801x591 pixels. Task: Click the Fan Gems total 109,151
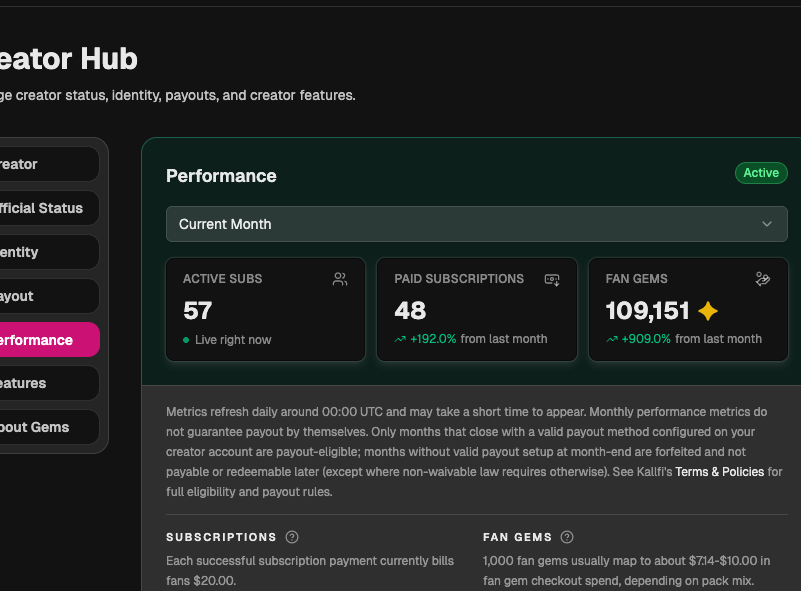pyautogui.click(x=647, y=311)
